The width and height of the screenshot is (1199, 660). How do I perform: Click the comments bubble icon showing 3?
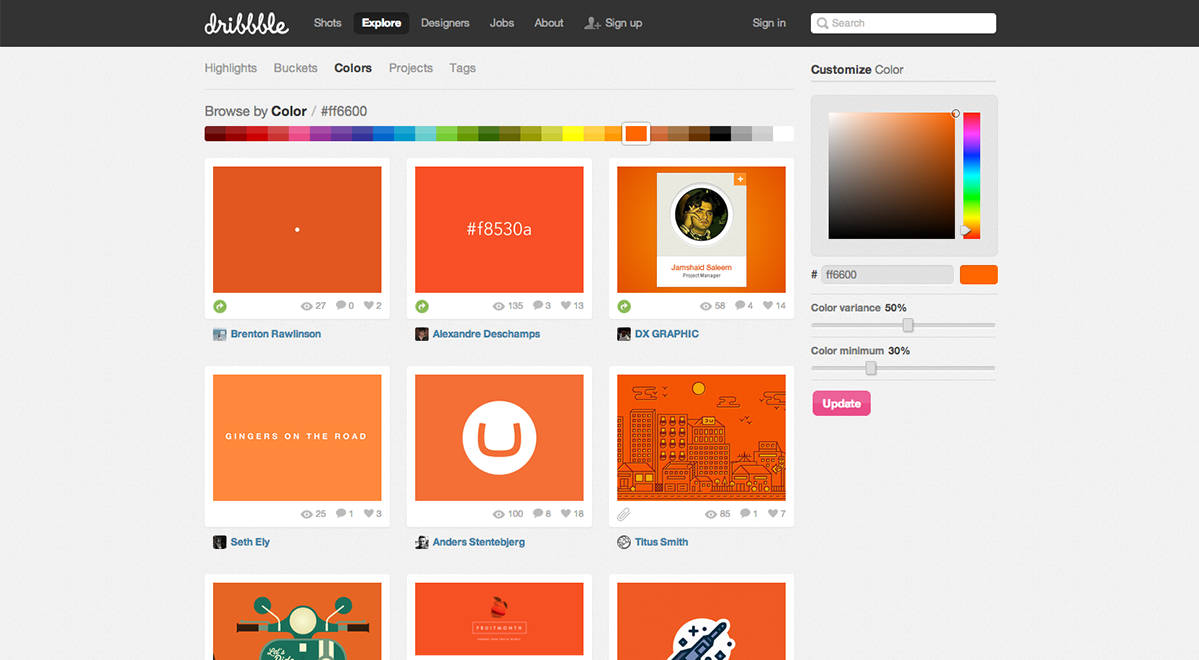(538, 305)
